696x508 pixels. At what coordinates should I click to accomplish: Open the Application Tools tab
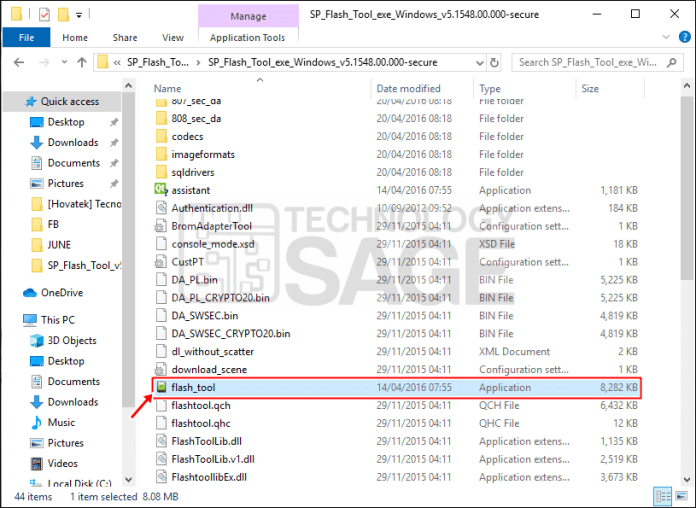[x=247, y=38]
